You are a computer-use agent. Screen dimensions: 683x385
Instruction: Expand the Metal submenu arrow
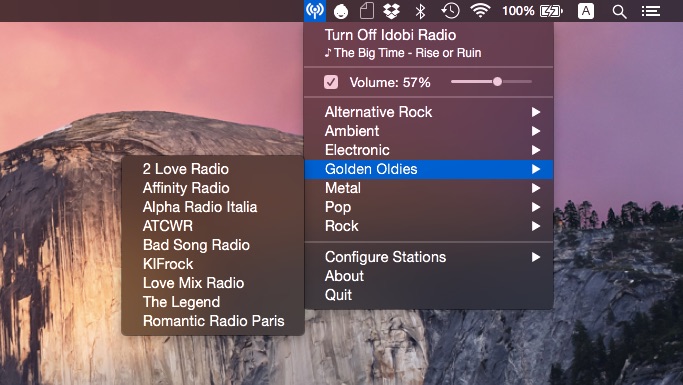(x=536, y=188)
